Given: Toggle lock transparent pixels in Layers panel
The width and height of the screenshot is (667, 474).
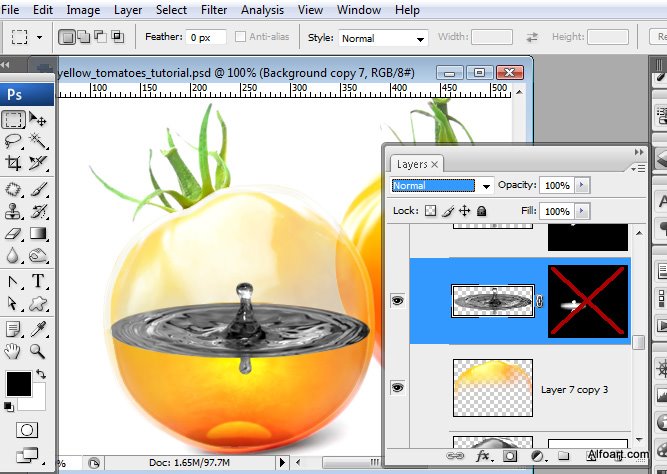Looking at the screenshot, I should [431, 212].
